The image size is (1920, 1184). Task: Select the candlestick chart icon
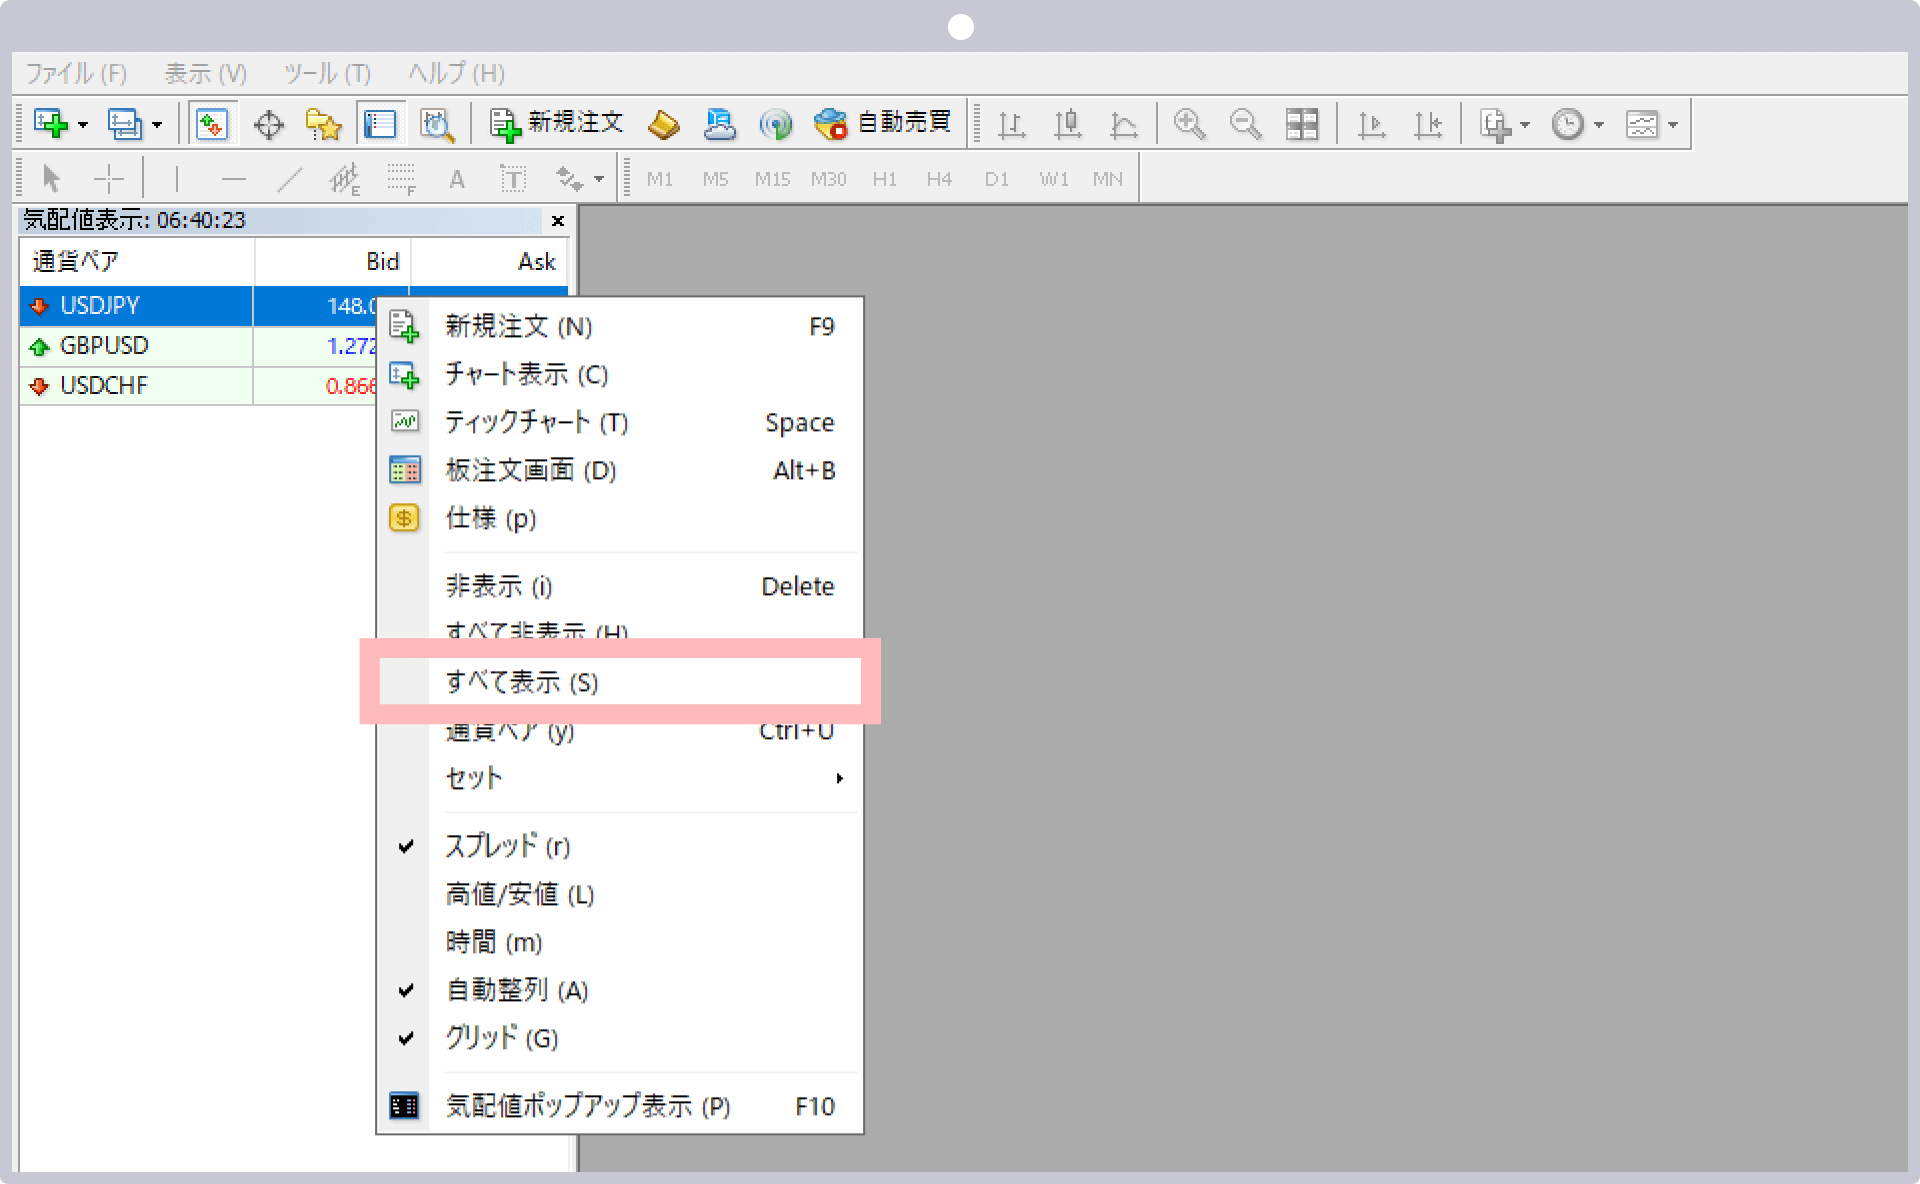1068,124
